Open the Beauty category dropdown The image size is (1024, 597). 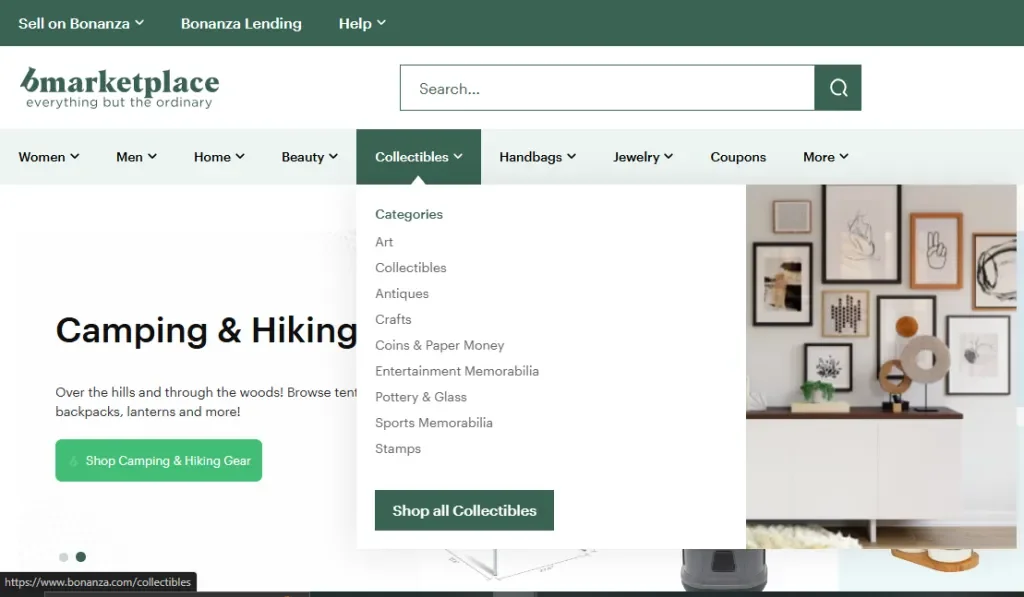point(309,157)
